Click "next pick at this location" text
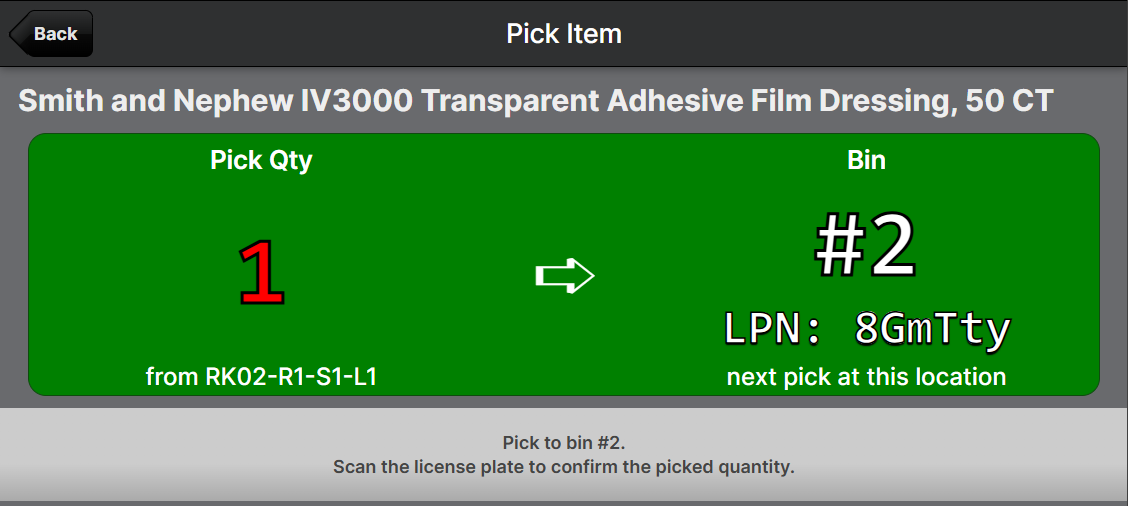The height and width of the screenshot is (506, 1128). point(866,377)
